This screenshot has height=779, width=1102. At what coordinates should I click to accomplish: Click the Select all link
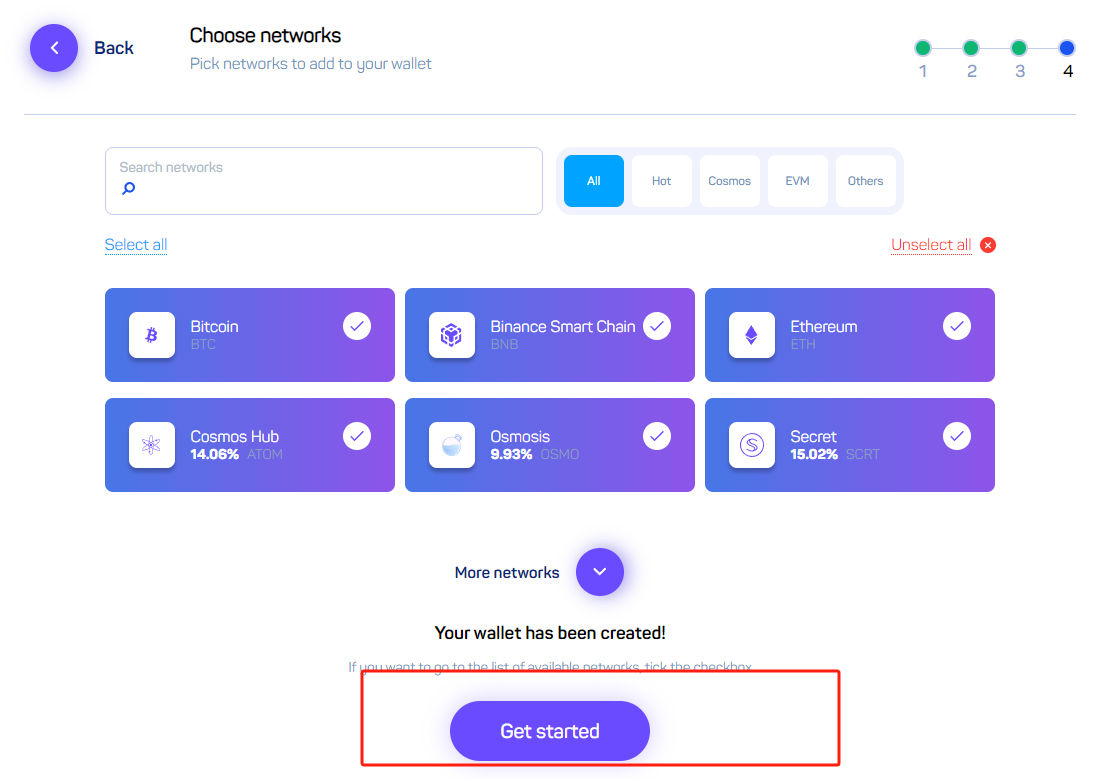coord(136,245)
